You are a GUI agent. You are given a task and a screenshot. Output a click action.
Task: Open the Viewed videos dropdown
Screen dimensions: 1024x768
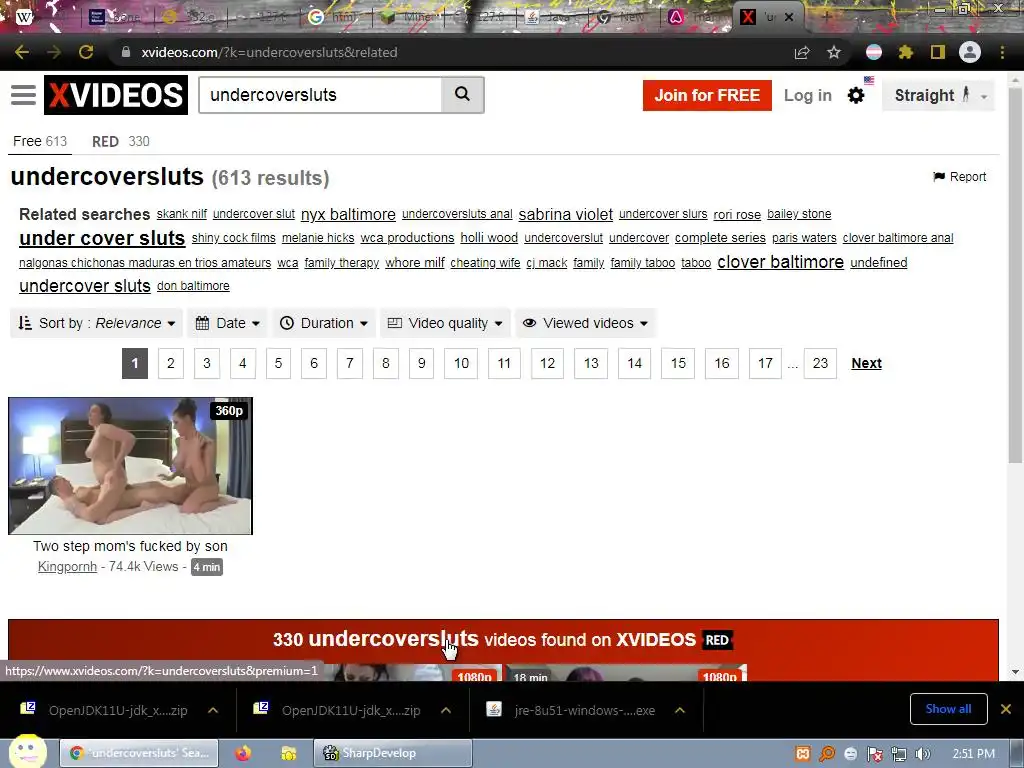click(585, 323)
